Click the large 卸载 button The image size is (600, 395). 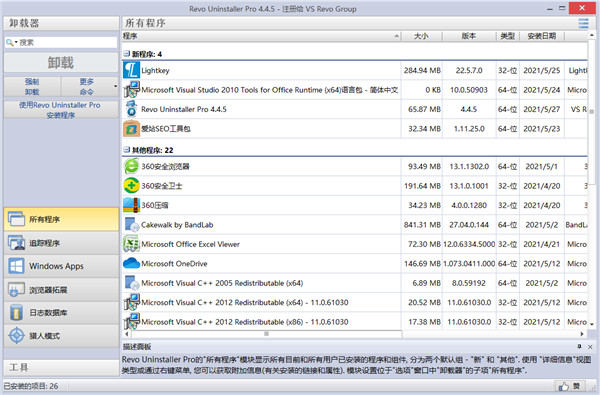coord(61,62)
